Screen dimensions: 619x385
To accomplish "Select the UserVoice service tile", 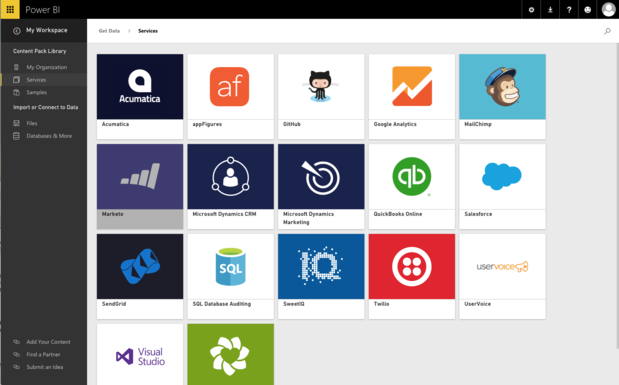I will coord(503,276).
